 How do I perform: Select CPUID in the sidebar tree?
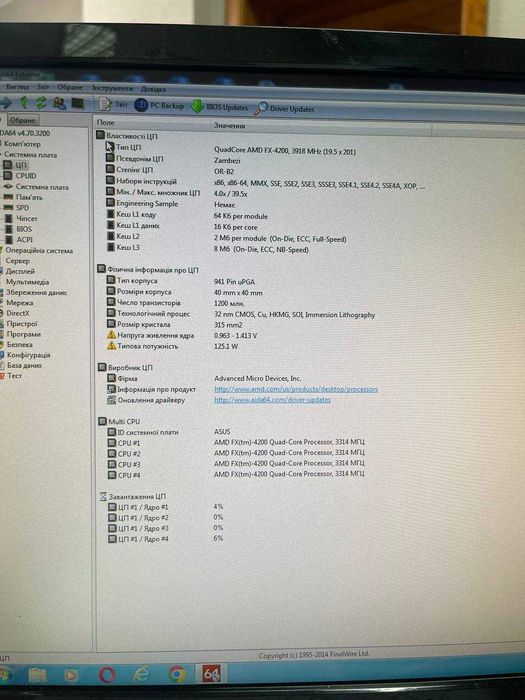(x=26, y=176)
